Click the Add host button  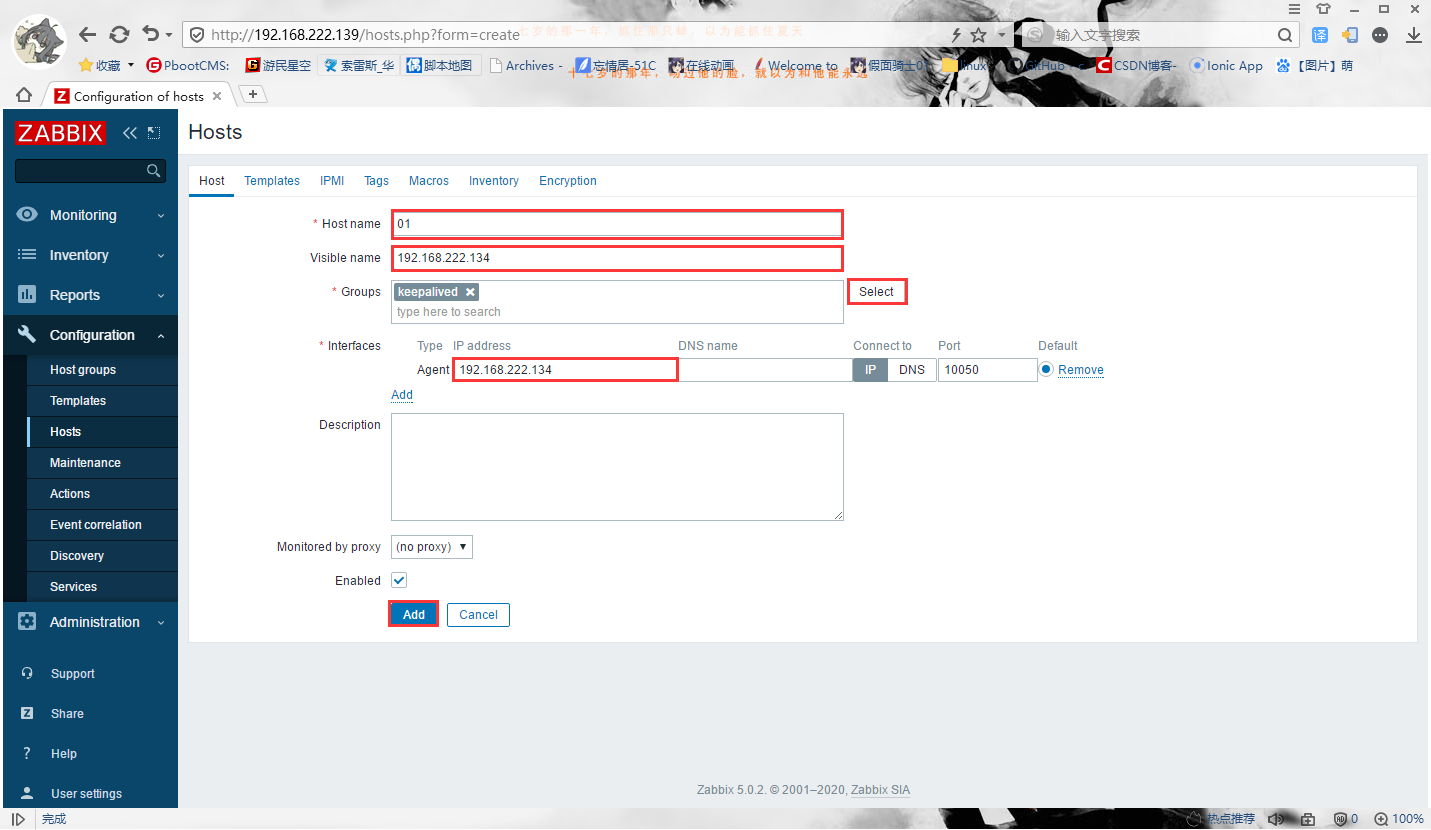tap(414, 614)
